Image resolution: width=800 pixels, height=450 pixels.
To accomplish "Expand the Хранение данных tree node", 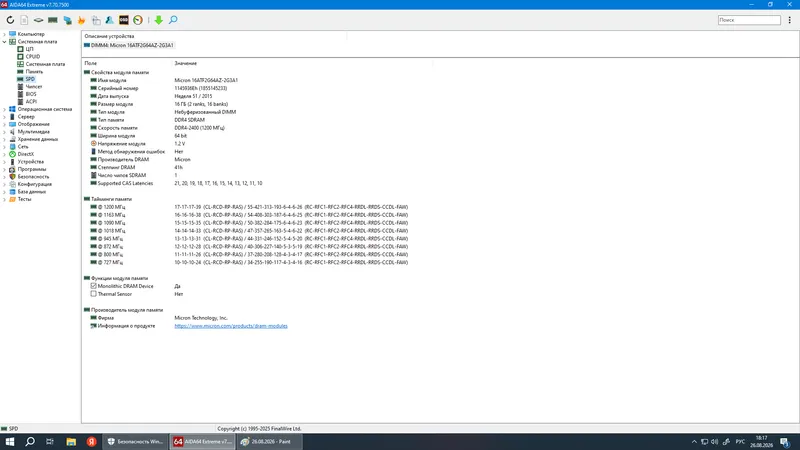I will point(5,139).
